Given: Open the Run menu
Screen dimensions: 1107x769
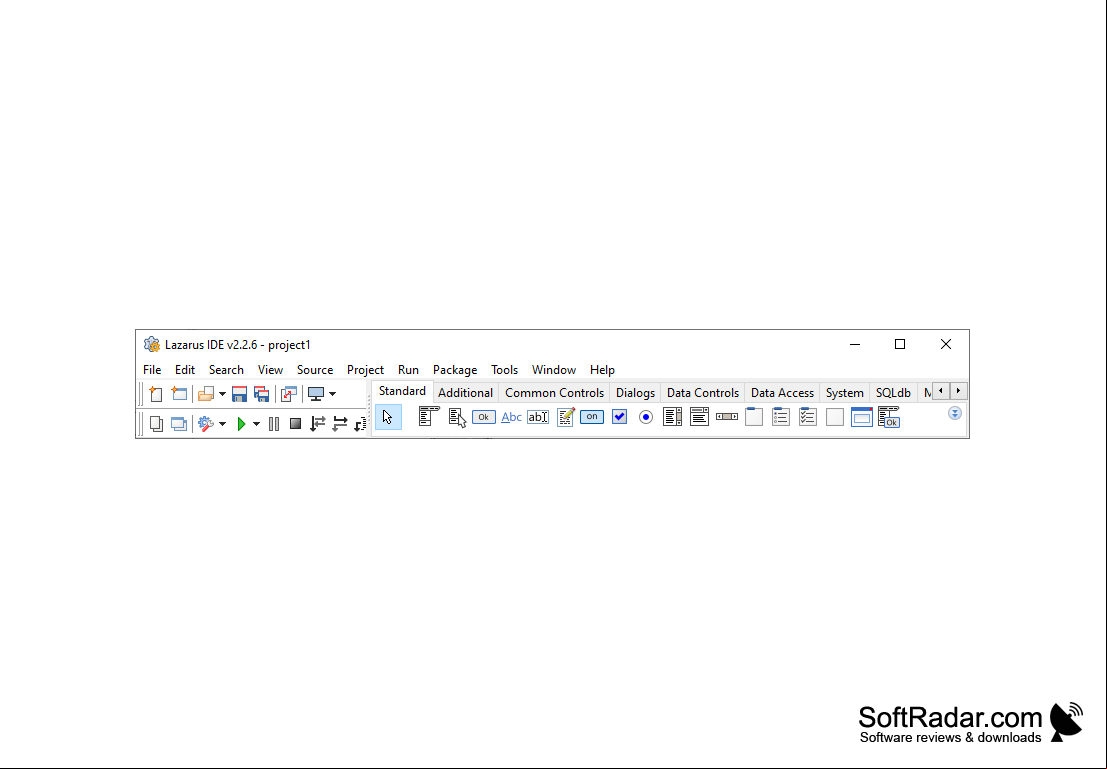Looking at the screenshot, I should click(x=408, y=369).
